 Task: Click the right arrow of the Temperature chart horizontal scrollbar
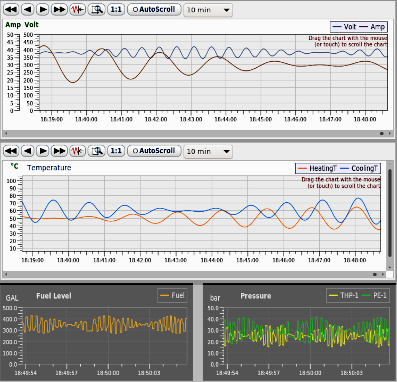tap(383, 275)
